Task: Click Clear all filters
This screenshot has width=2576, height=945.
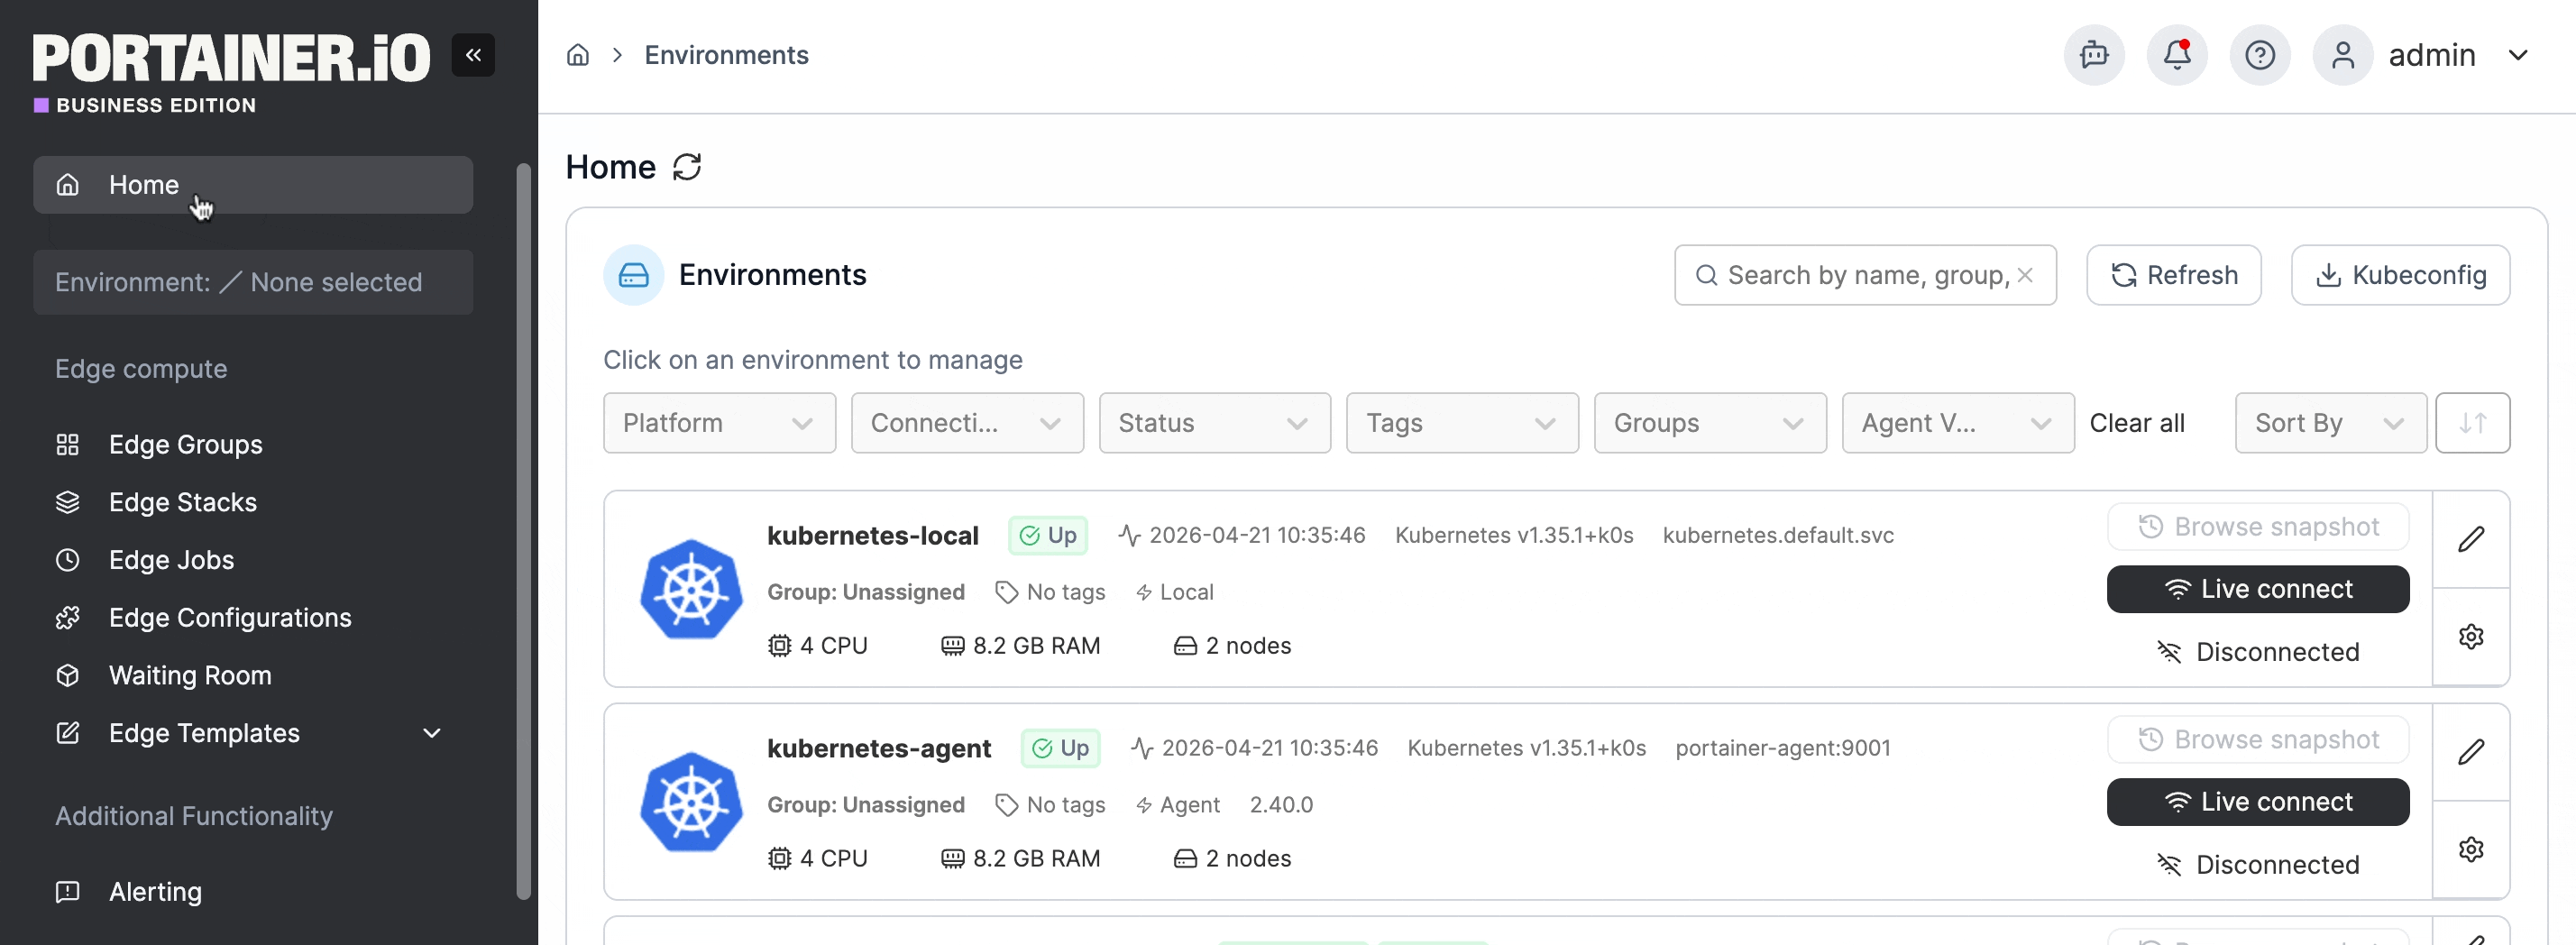Action: 2137,423
